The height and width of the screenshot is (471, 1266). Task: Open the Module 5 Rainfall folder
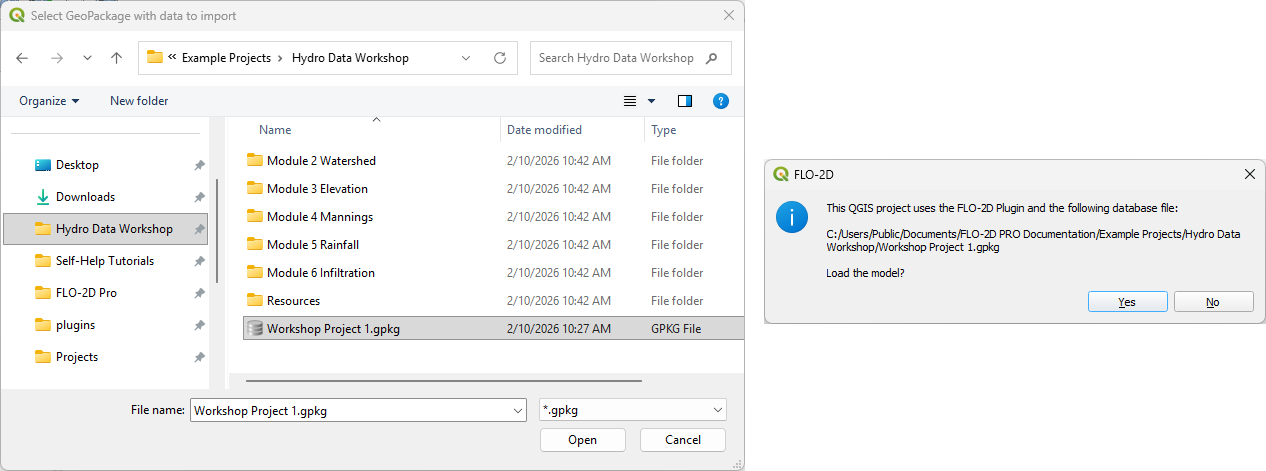pyautogui.click(x=313, y=245)
